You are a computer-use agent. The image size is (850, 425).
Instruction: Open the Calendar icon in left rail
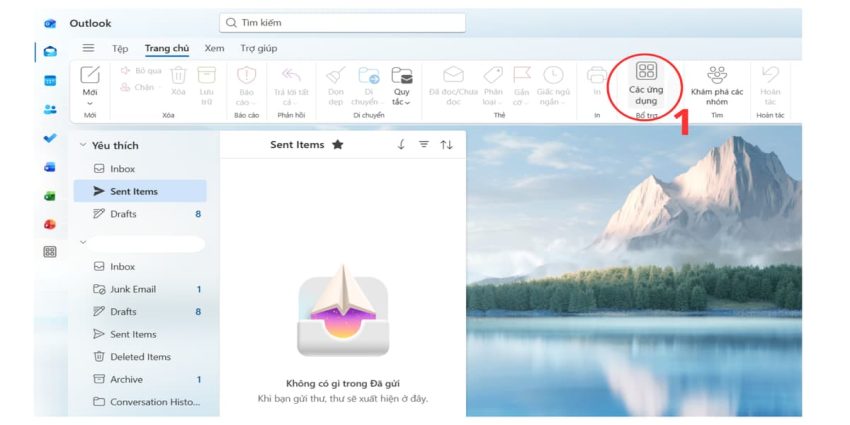pos(50,81)
